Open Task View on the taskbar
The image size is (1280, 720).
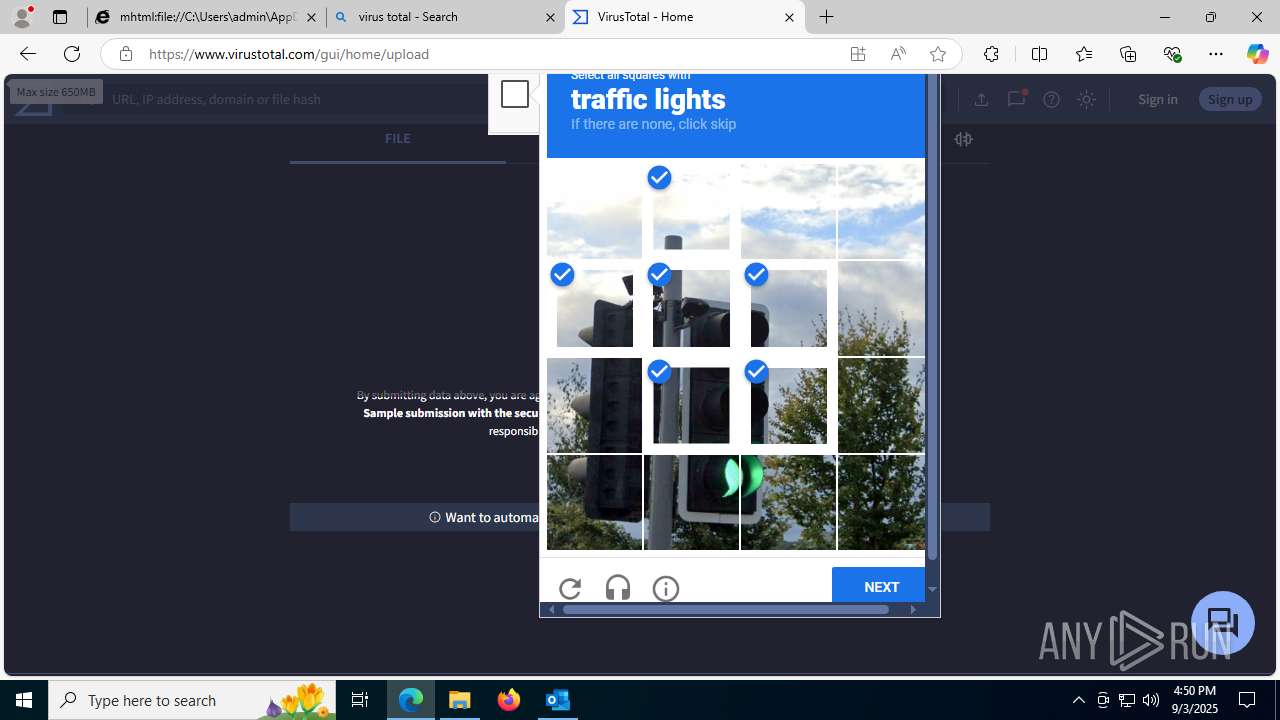coord(360,700)
